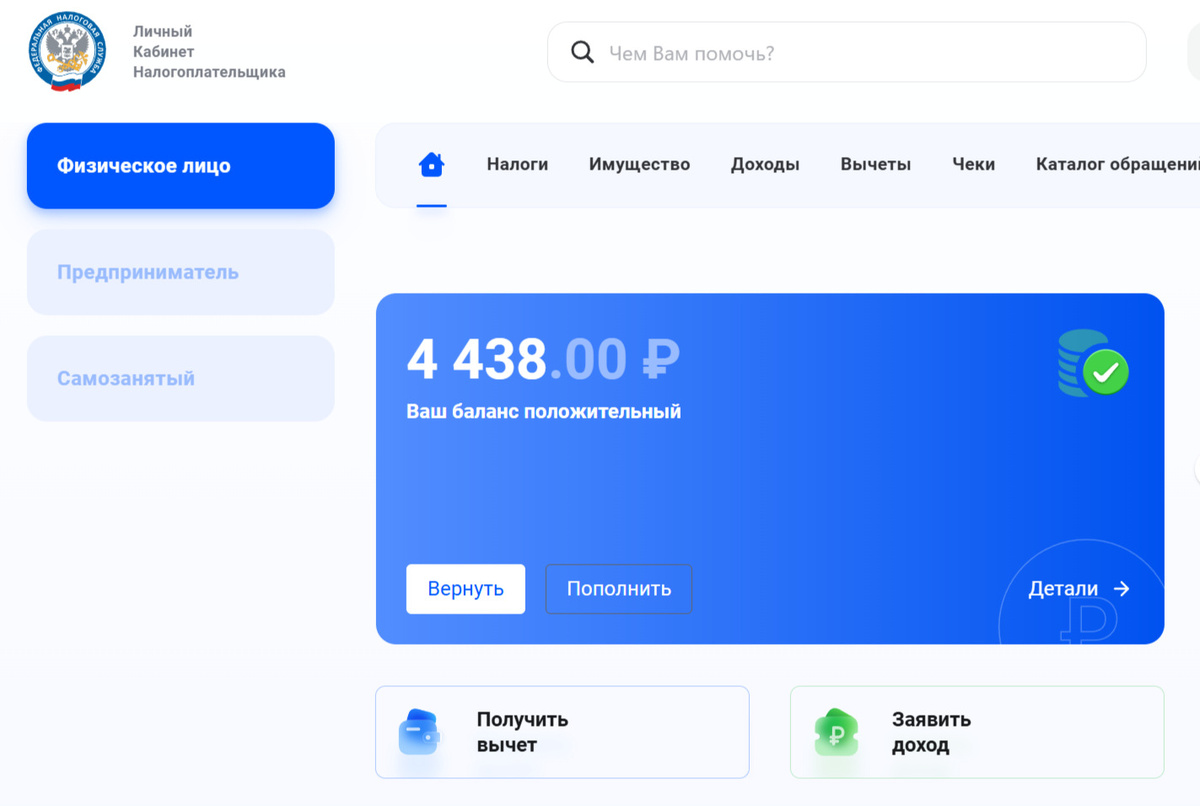This screenshot has width=1200, height=806.
Task: Click the blue wallet icon in Получить вычет
Action: [x=419, y=732]
